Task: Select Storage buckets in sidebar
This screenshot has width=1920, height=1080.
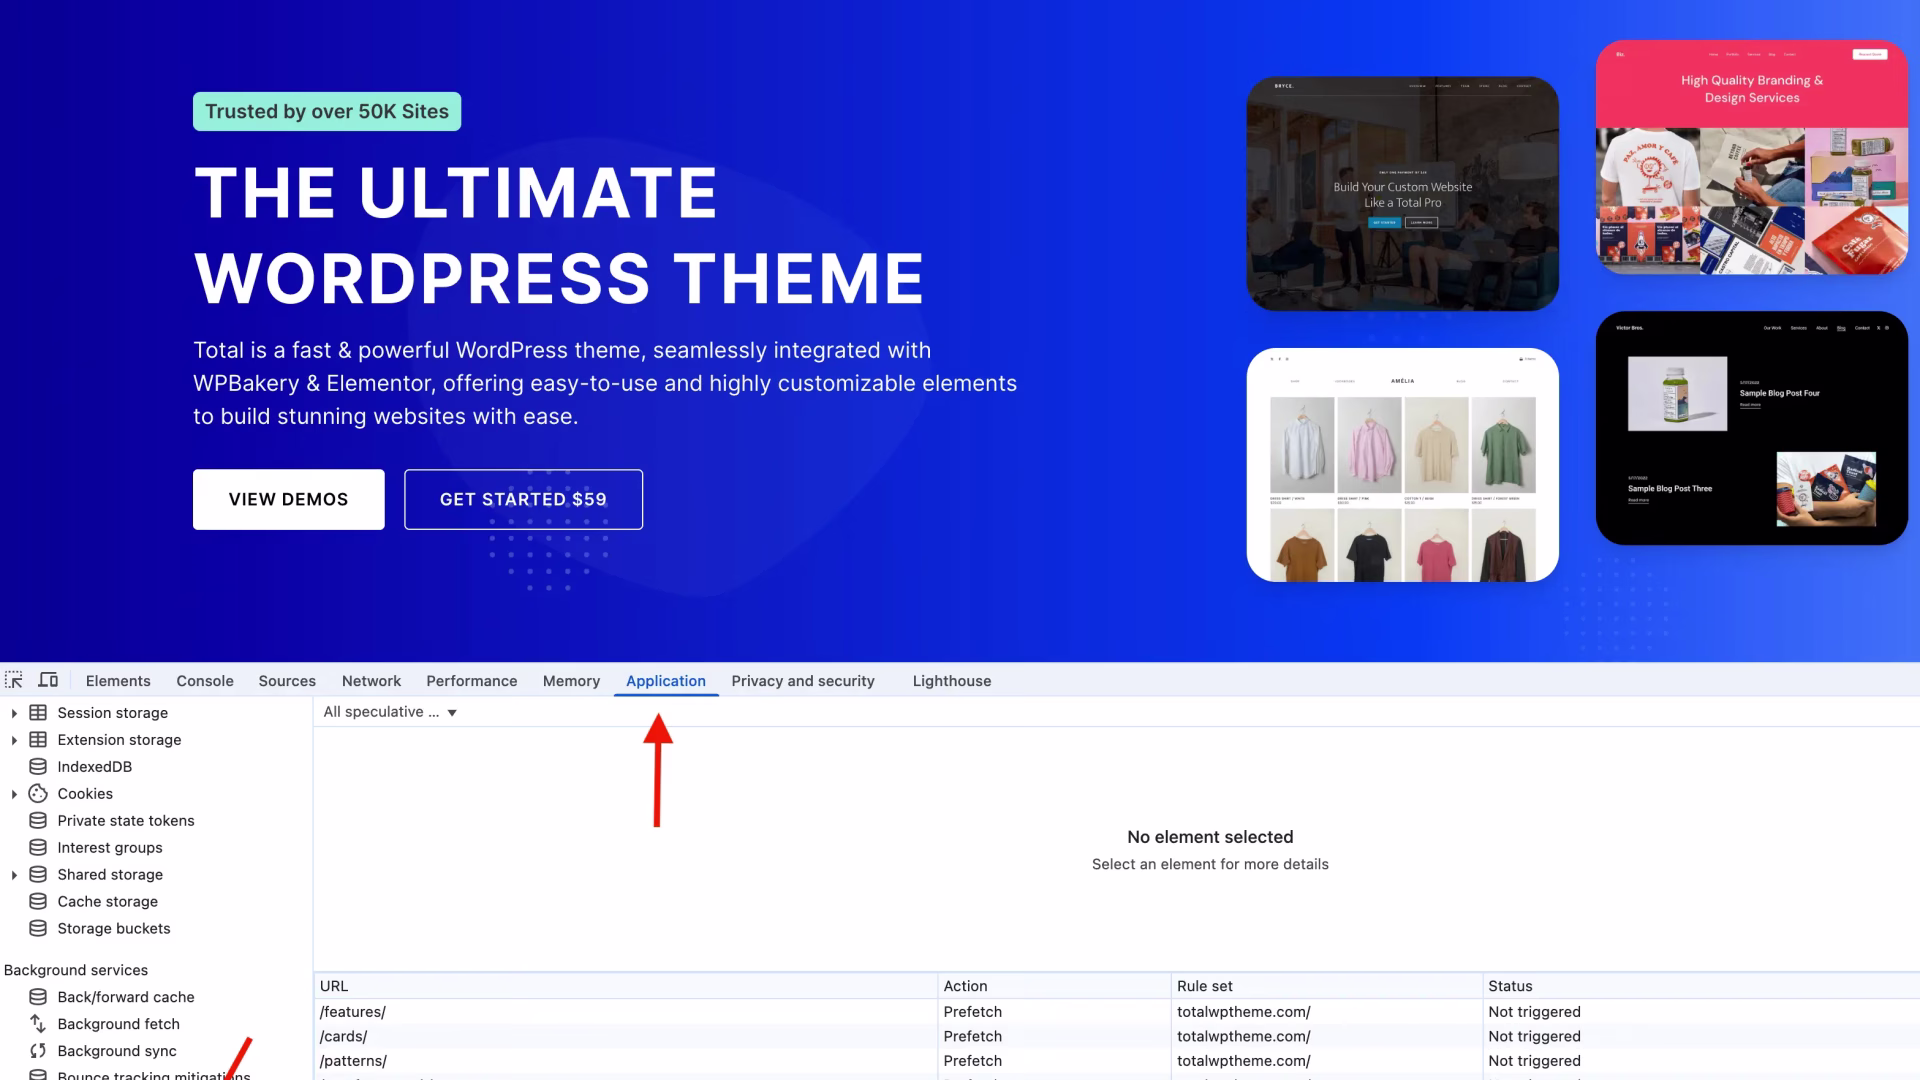Action: point(114,929)
